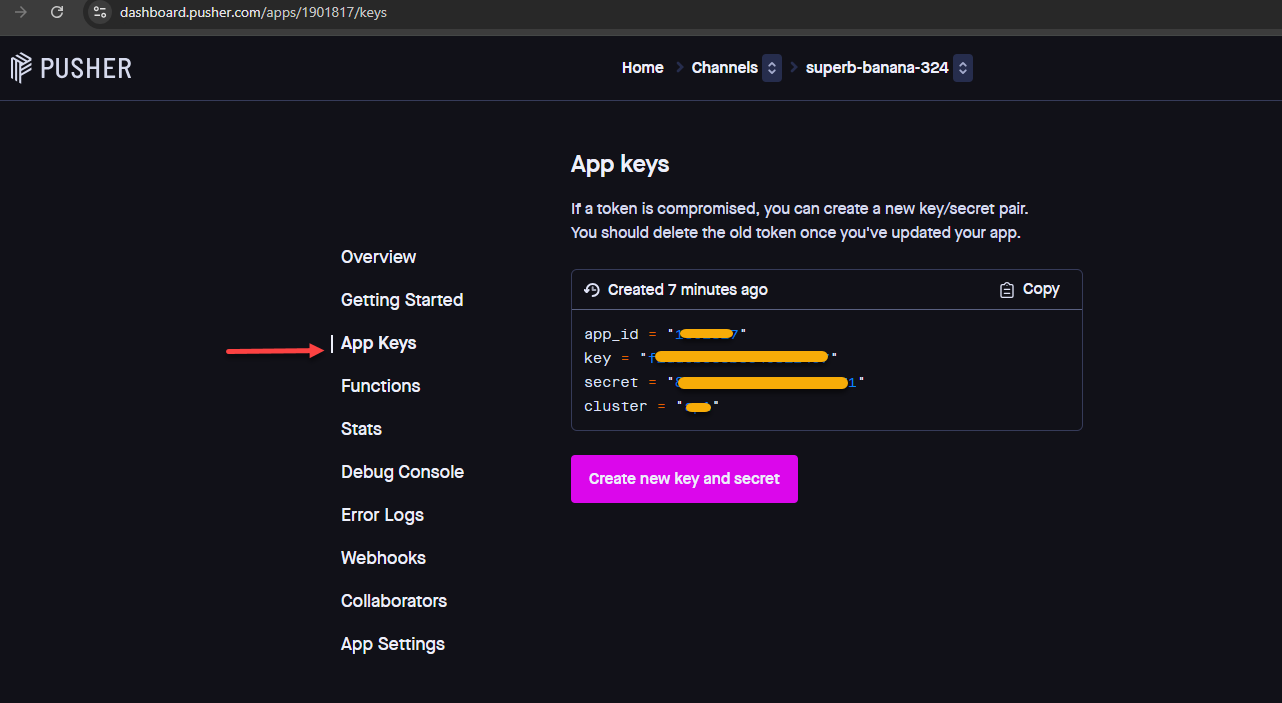Viewport: 1282px width, 703px height.
Task: Open App Settings
Action: coord(393,644)
